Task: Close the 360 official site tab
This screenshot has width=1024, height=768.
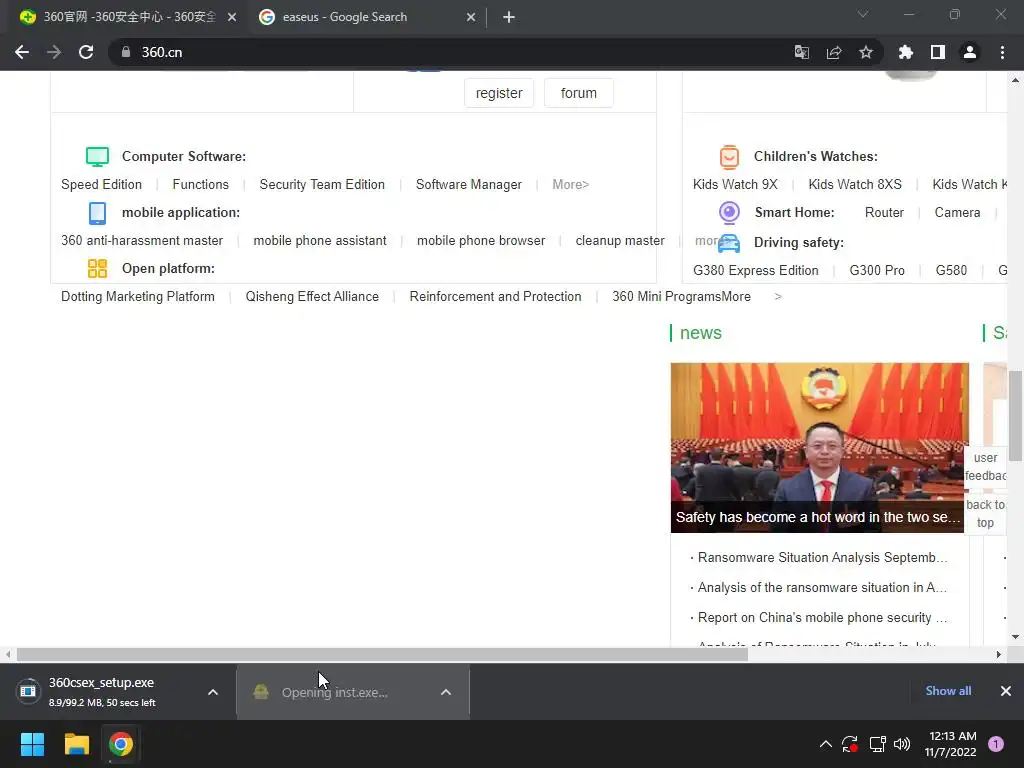Action: click(232, 17)
